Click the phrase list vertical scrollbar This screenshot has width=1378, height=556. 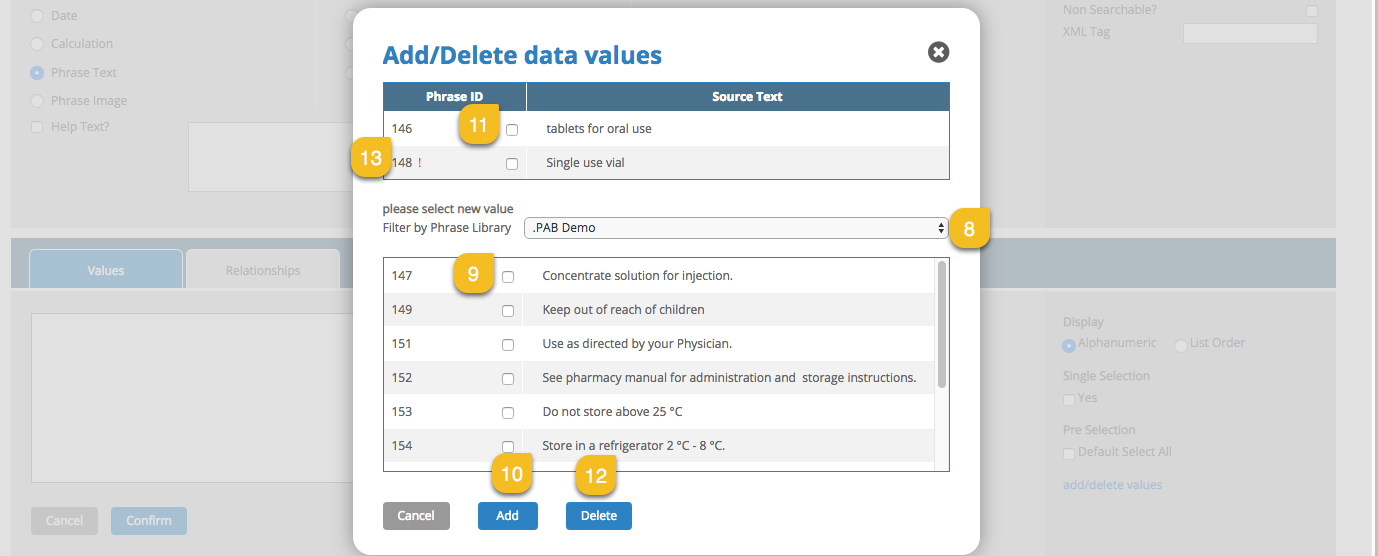pyautogui.click(x=941, y=326)
